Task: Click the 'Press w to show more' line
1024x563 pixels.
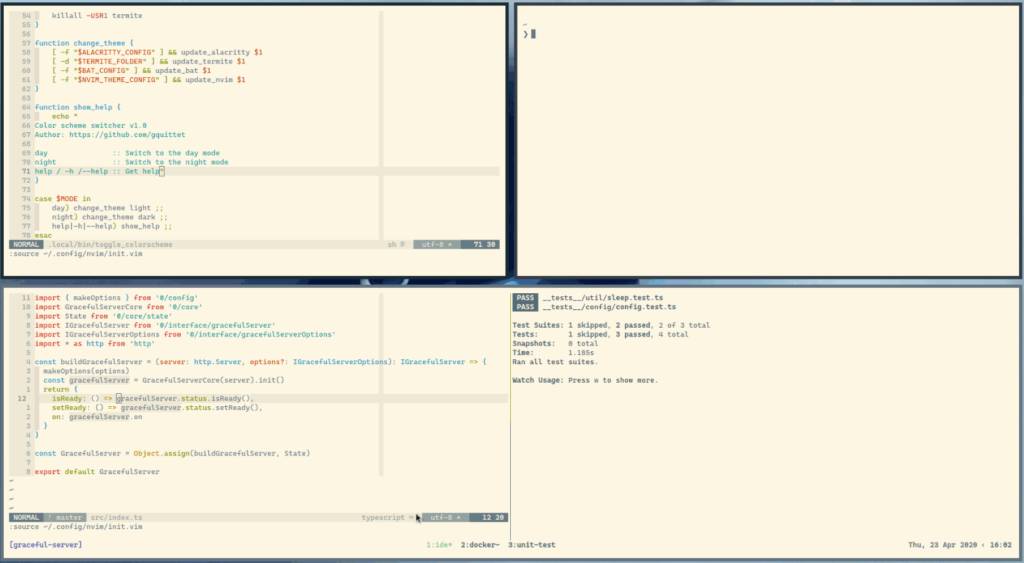Action: (x=585, y=380)
